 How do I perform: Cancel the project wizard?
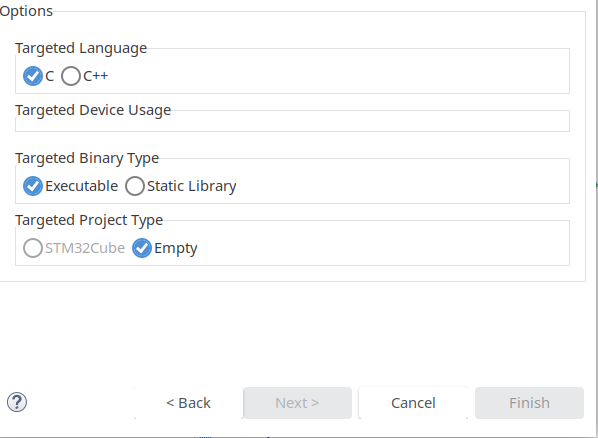click(x=413, y=403)
